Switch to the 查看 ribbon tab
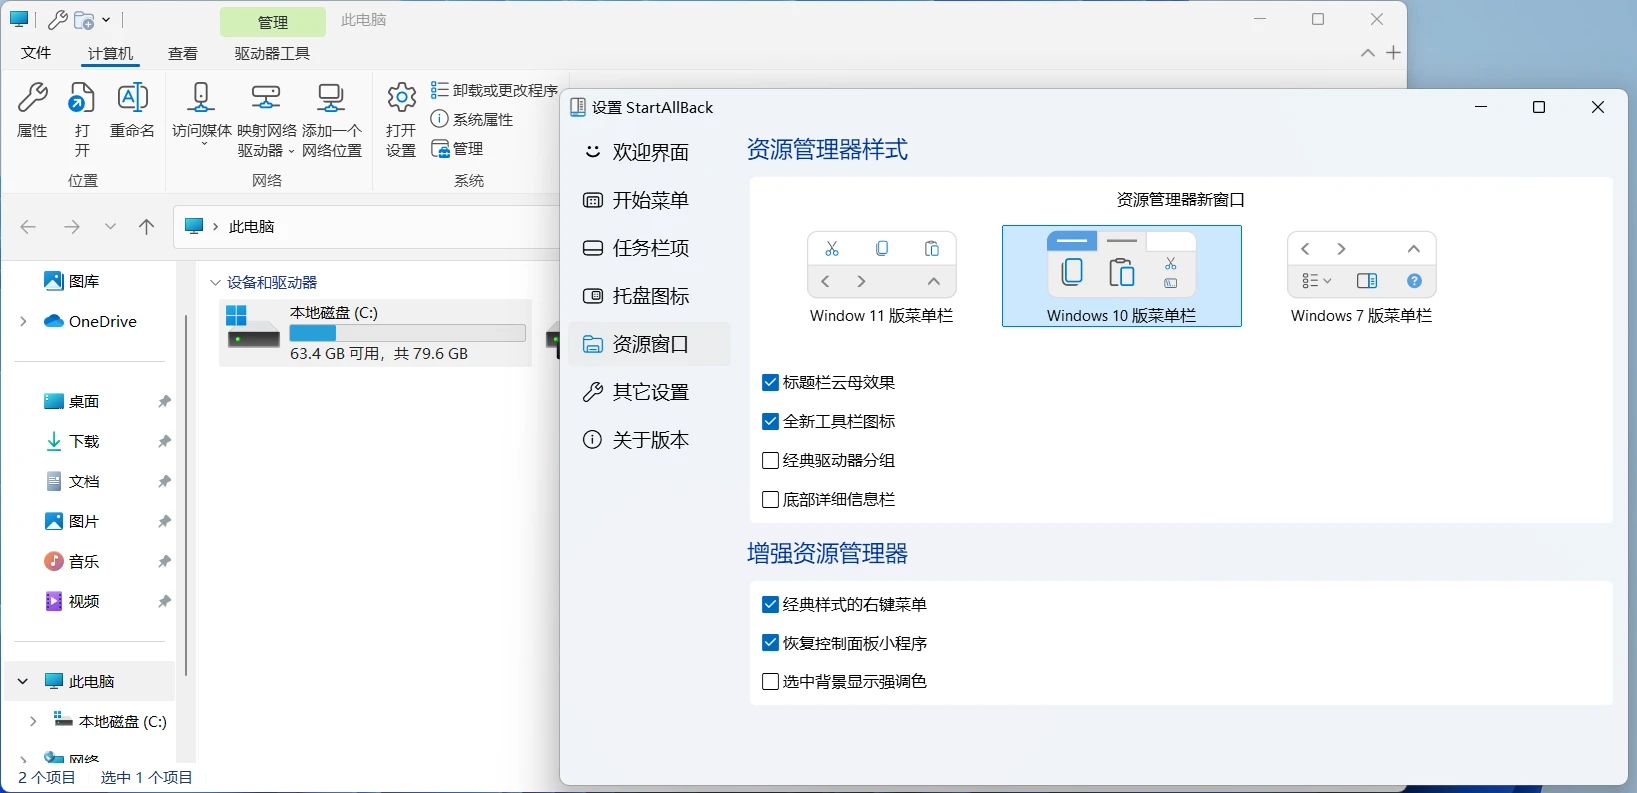The height and width of the screenshot is (793, 1637). click(182, 54)
